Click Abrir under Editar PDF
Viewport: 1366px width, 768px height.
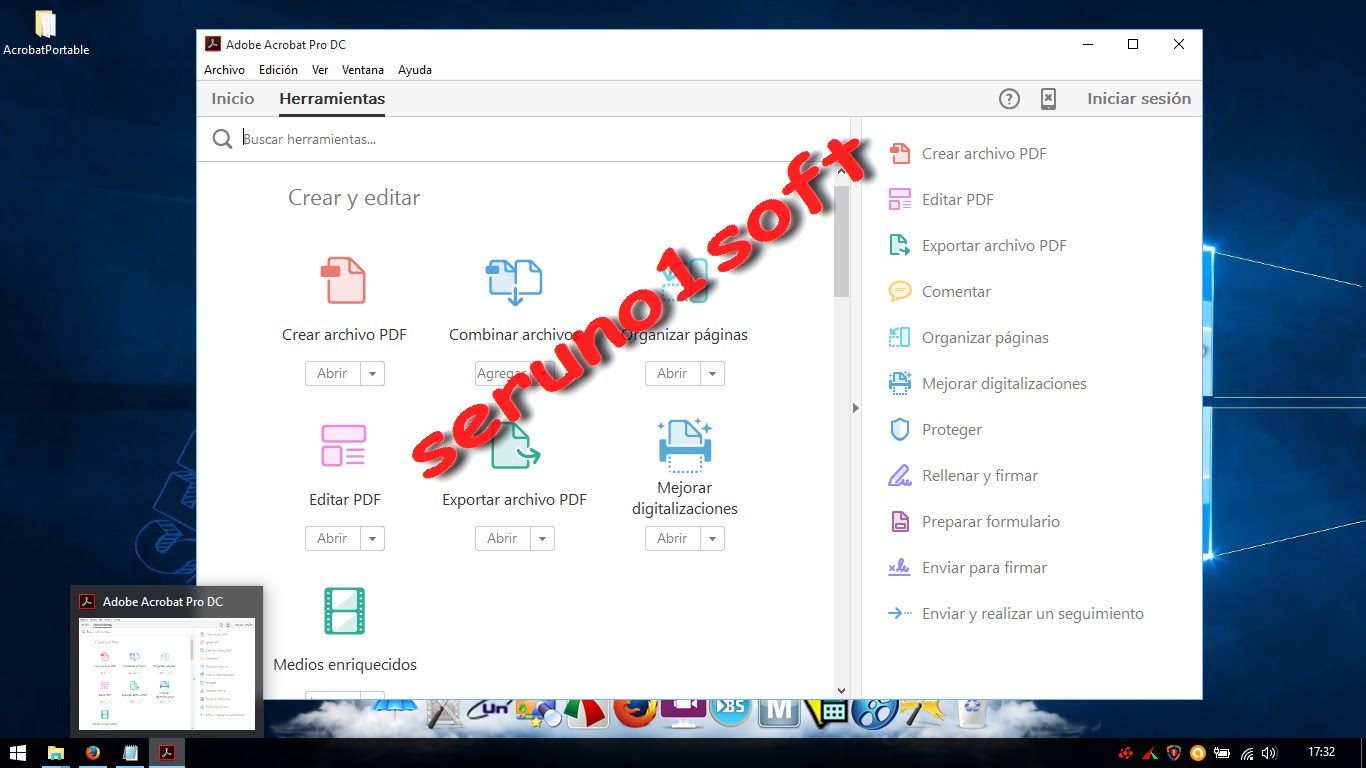pos(332,538)
